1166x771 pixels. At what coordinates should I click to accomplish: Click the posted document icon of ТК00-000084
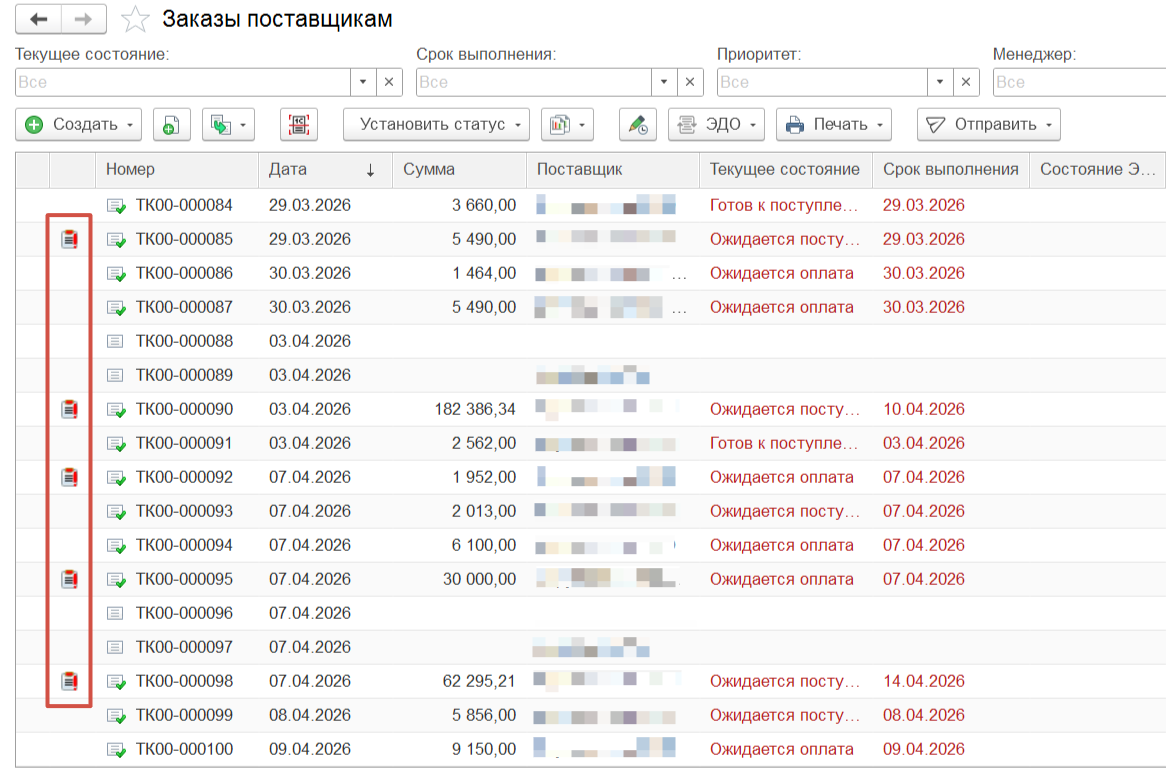pyautogui.click(x=116, y=206)
